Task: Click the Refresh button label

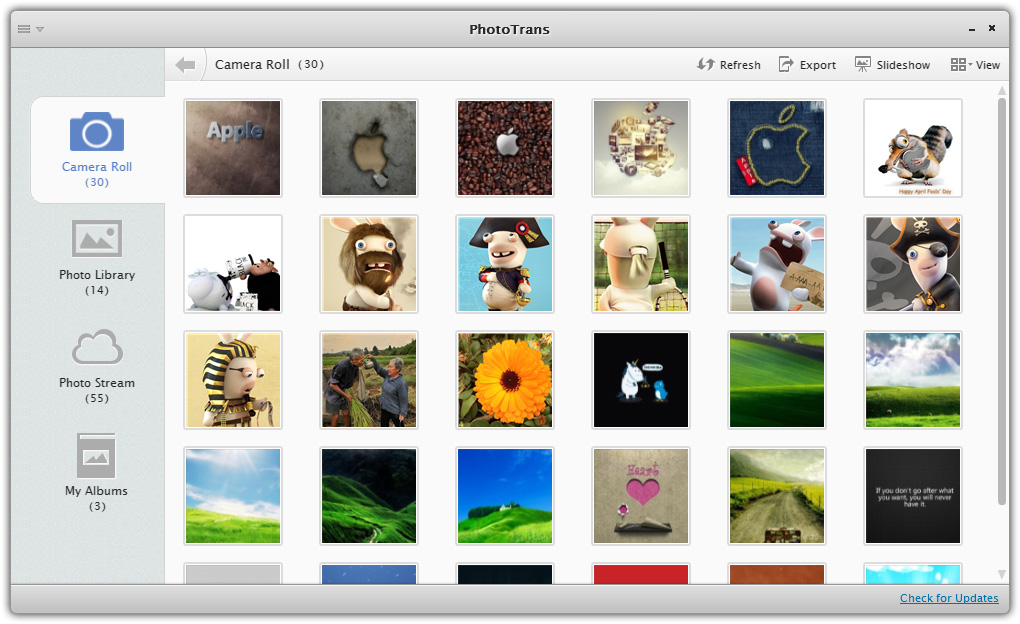Action: click(740, 65)
